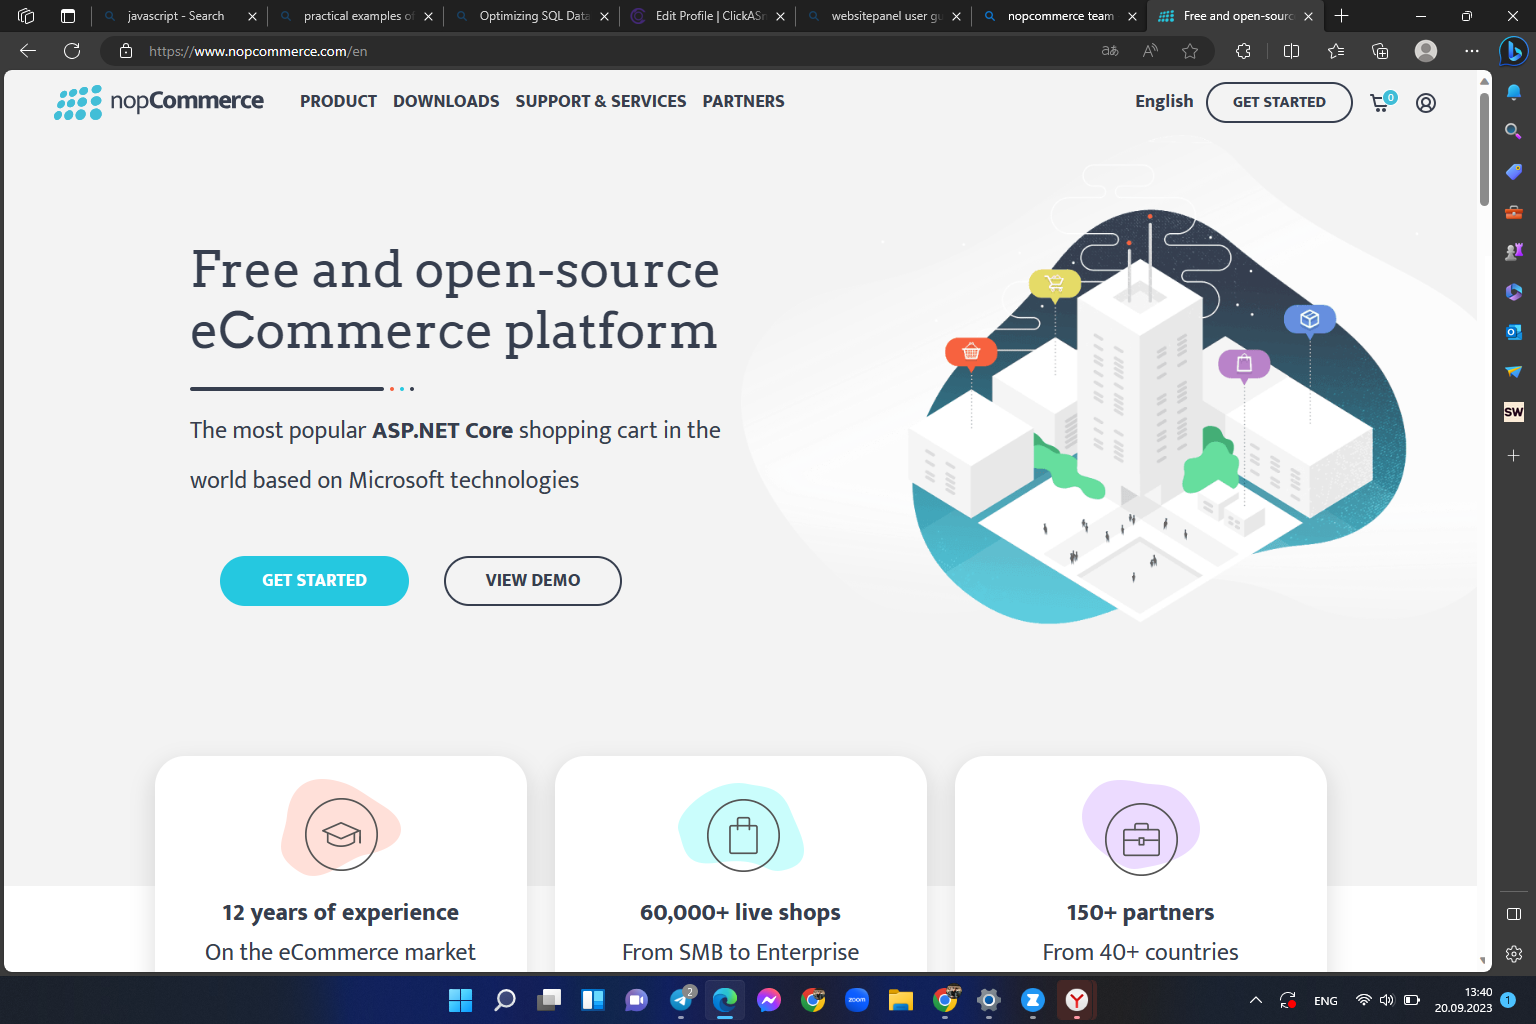The height and width of the screenshot is (1024, 1536).
Task: Open the DOWNLOADS menu
Action: pyautogui.click(x=446, y=102)
